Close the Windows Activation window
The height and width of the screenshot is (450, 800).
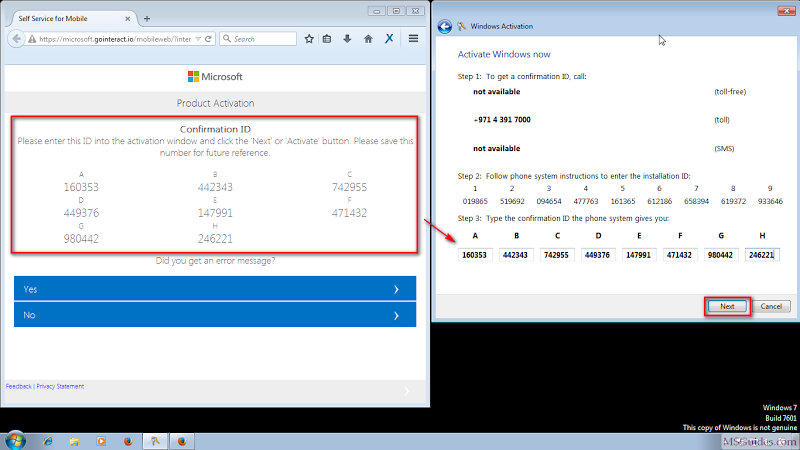pyautogui.click(x=786, y=11)
